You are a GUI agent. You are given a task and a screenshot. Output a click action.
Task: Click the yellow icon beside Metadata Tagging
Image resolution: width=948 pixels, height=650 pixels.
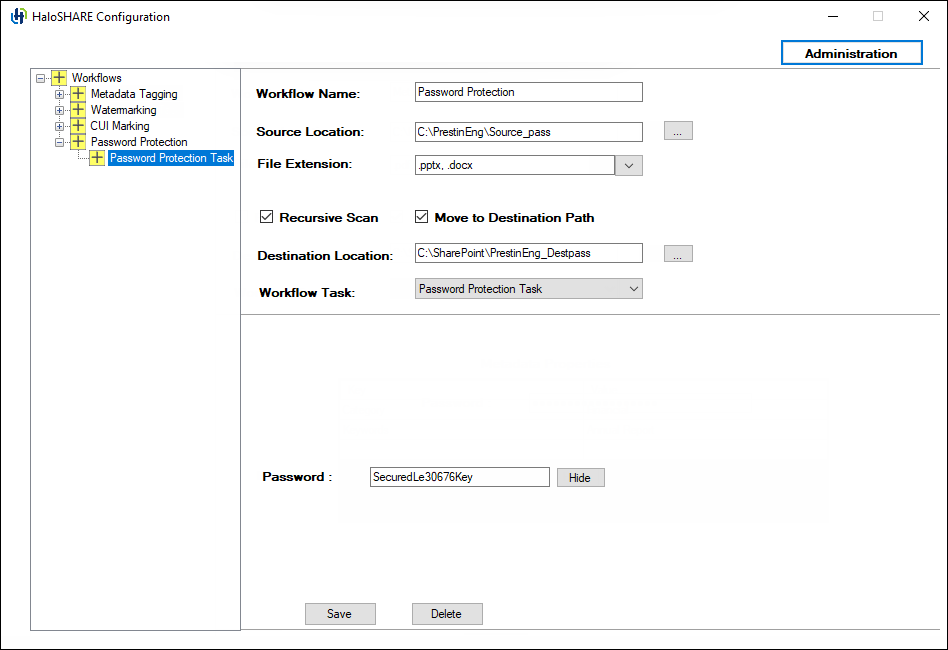click(77, 93)
